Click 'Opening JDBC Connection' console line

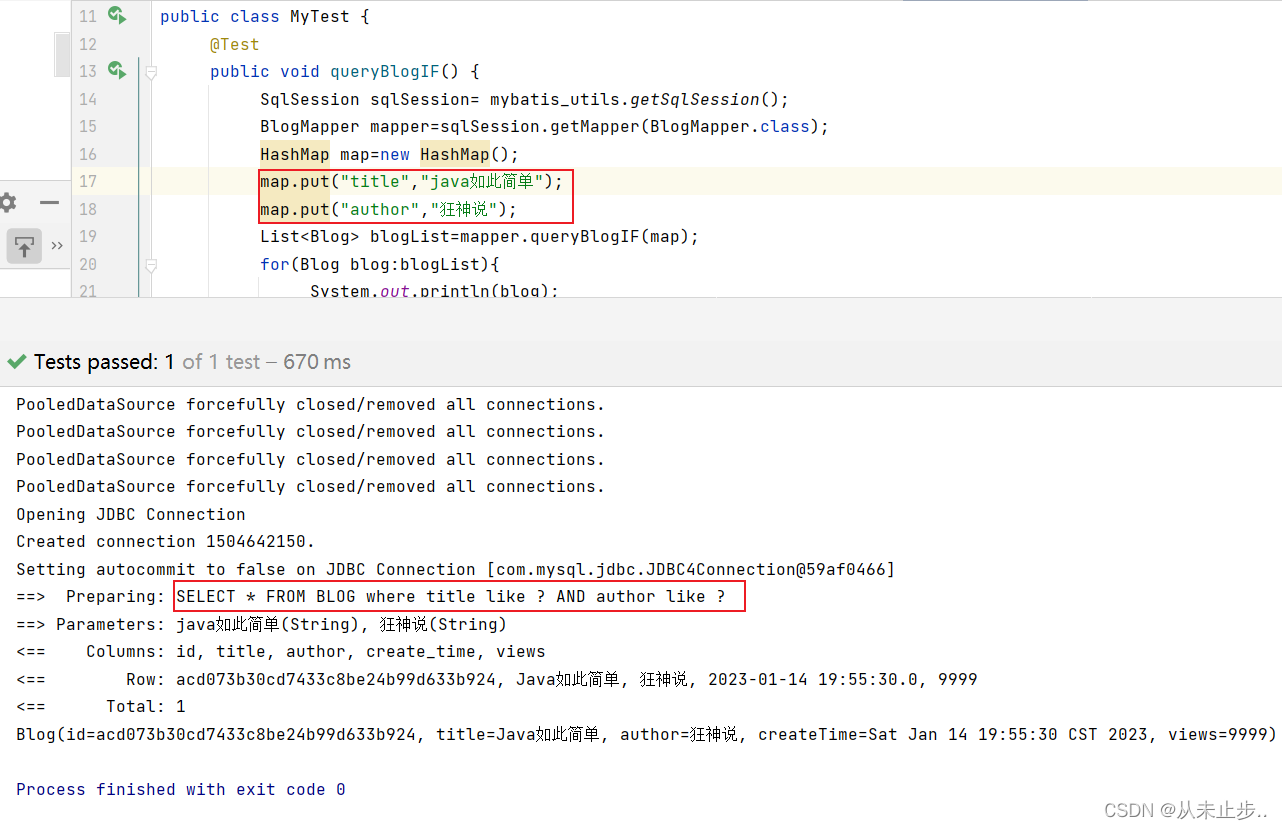(130, 514)
